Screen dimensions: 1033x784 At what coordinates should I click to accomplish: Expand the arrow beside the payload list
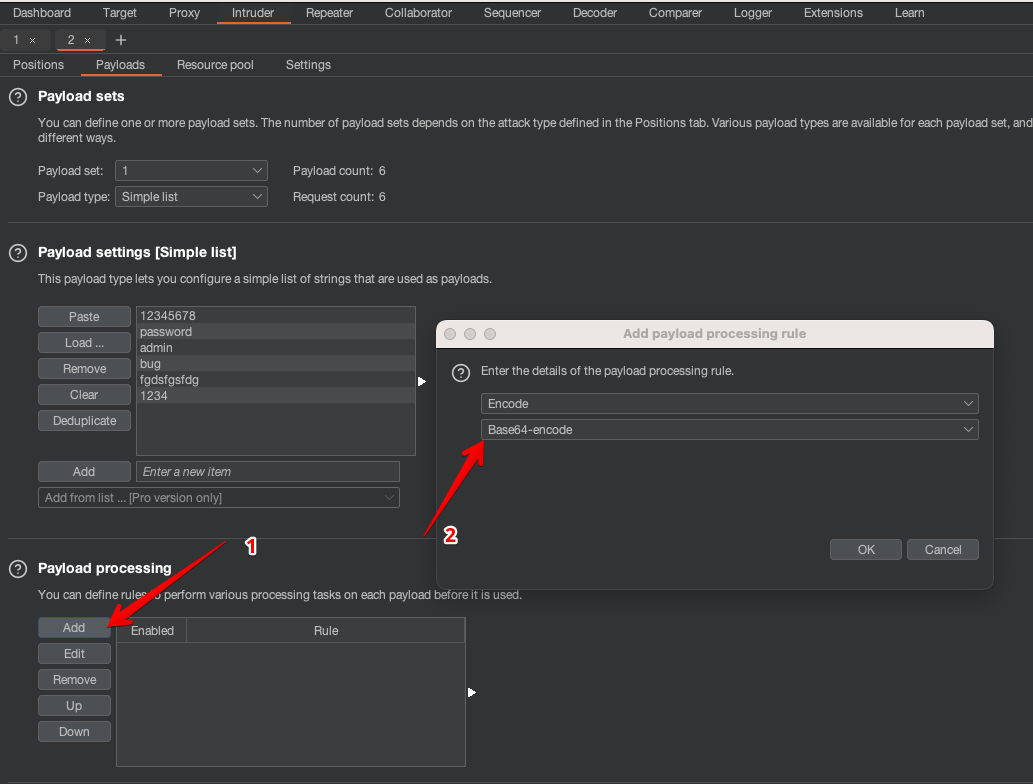pyautogui.click(x=422, y=381)
